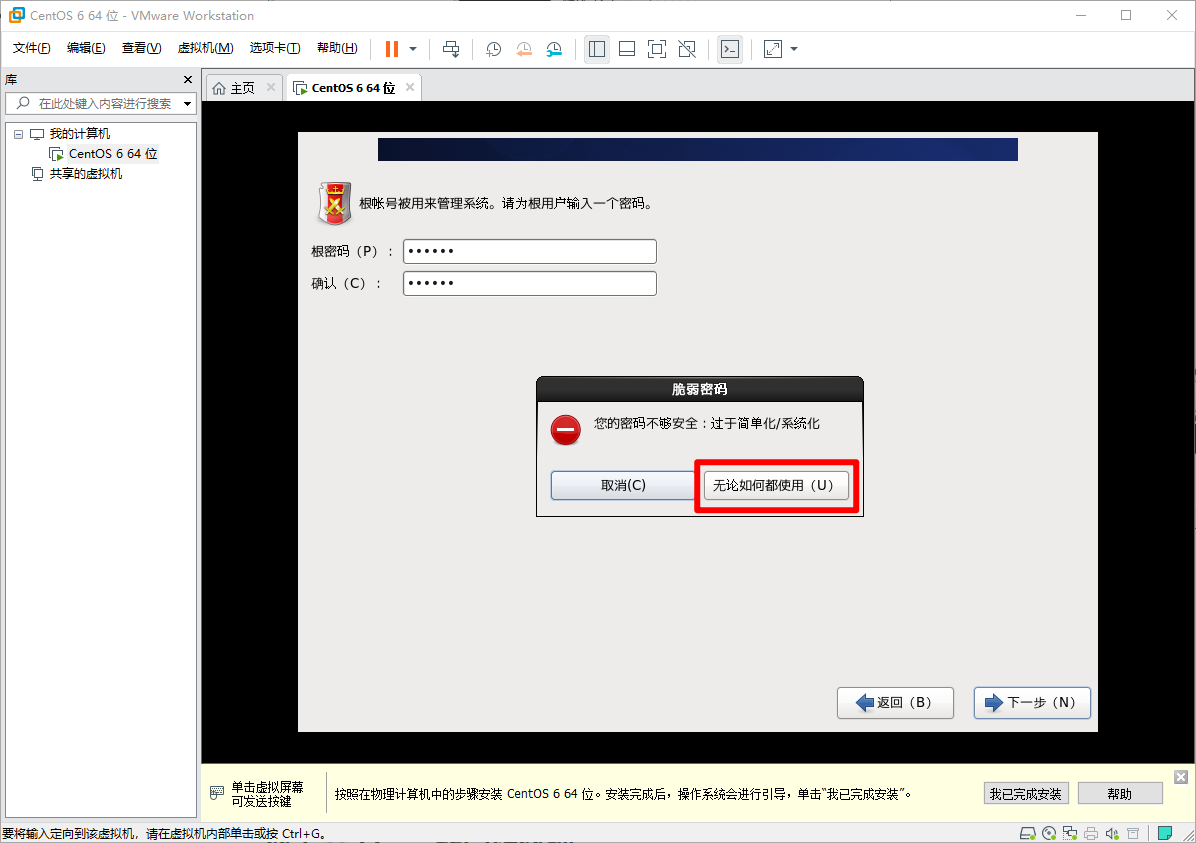Open the 选项卡(T) menu
The image size is (1196, 843).
tap(275, 48)
